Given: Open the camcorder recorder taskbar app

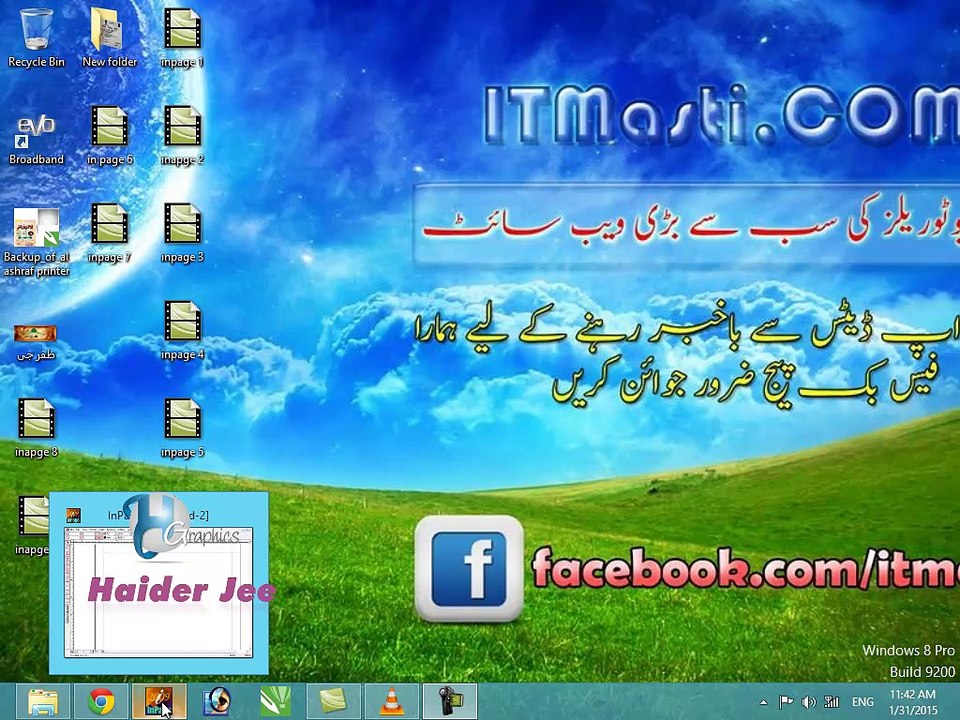Looking at the screenshot, I should (x=450, y=702).
